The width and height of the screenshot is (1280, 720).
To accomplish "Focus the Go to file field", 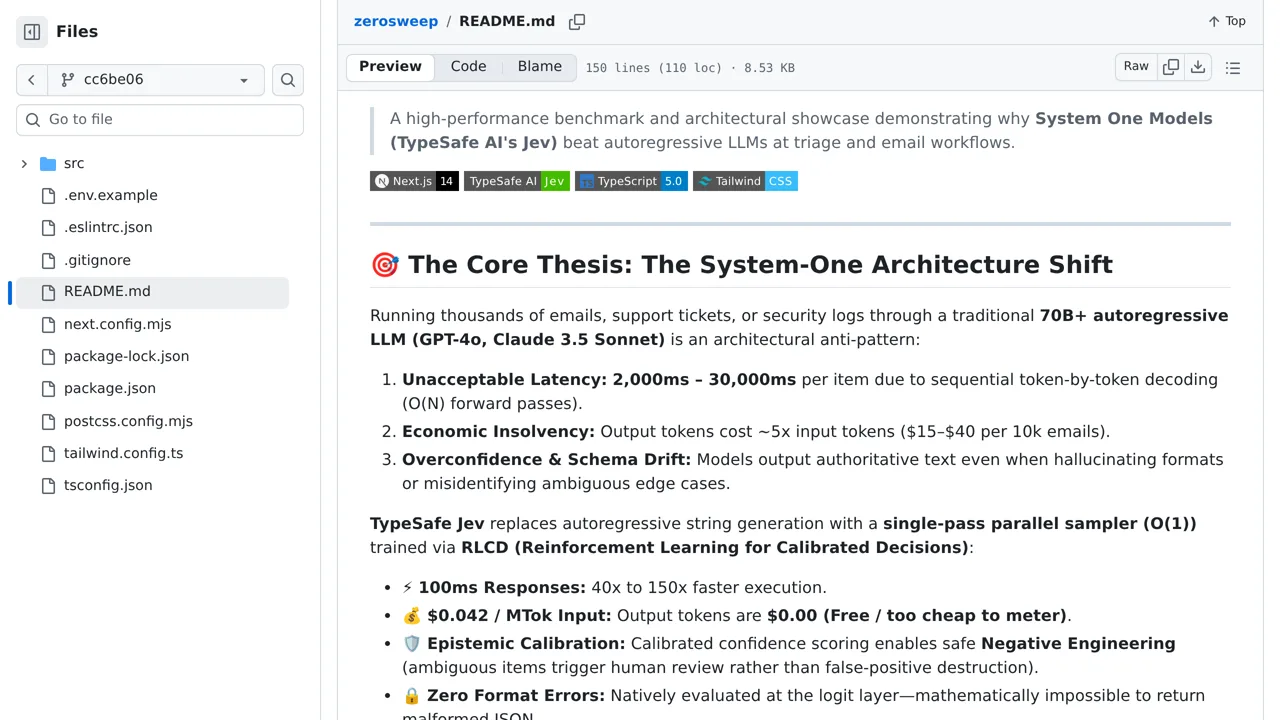I will pos(160,119).
